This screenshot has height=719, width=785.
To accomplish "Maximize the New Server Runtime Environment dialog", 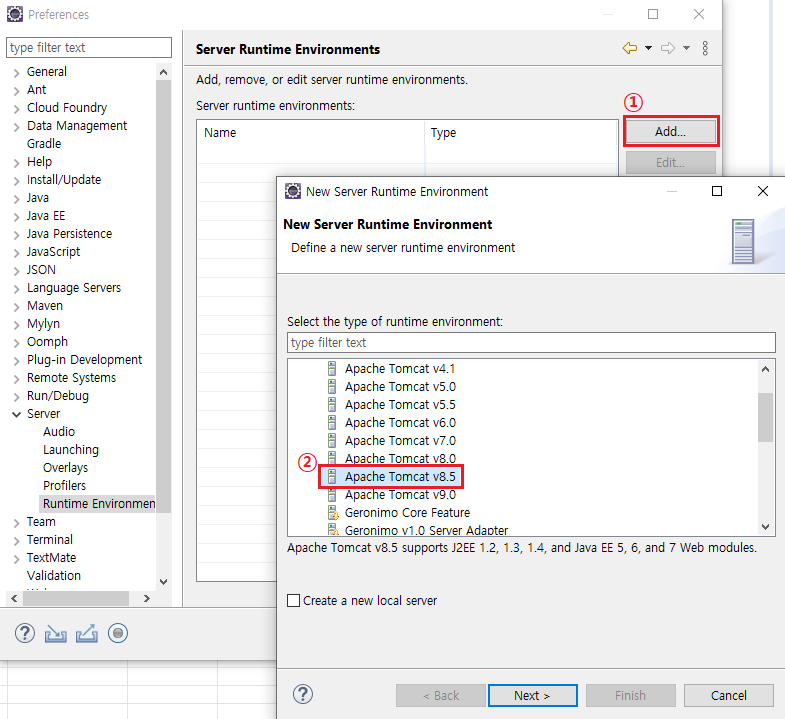I will point(717,191).
